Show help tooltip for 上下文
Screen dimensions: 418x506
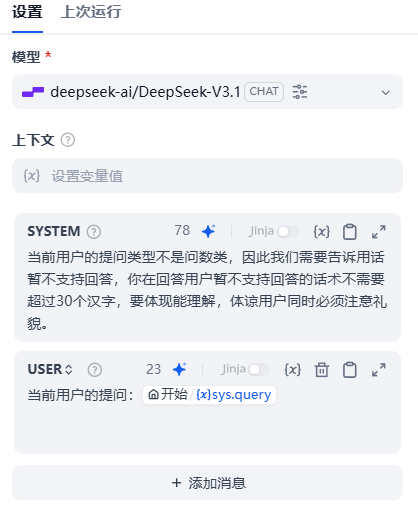coord(68,140)
